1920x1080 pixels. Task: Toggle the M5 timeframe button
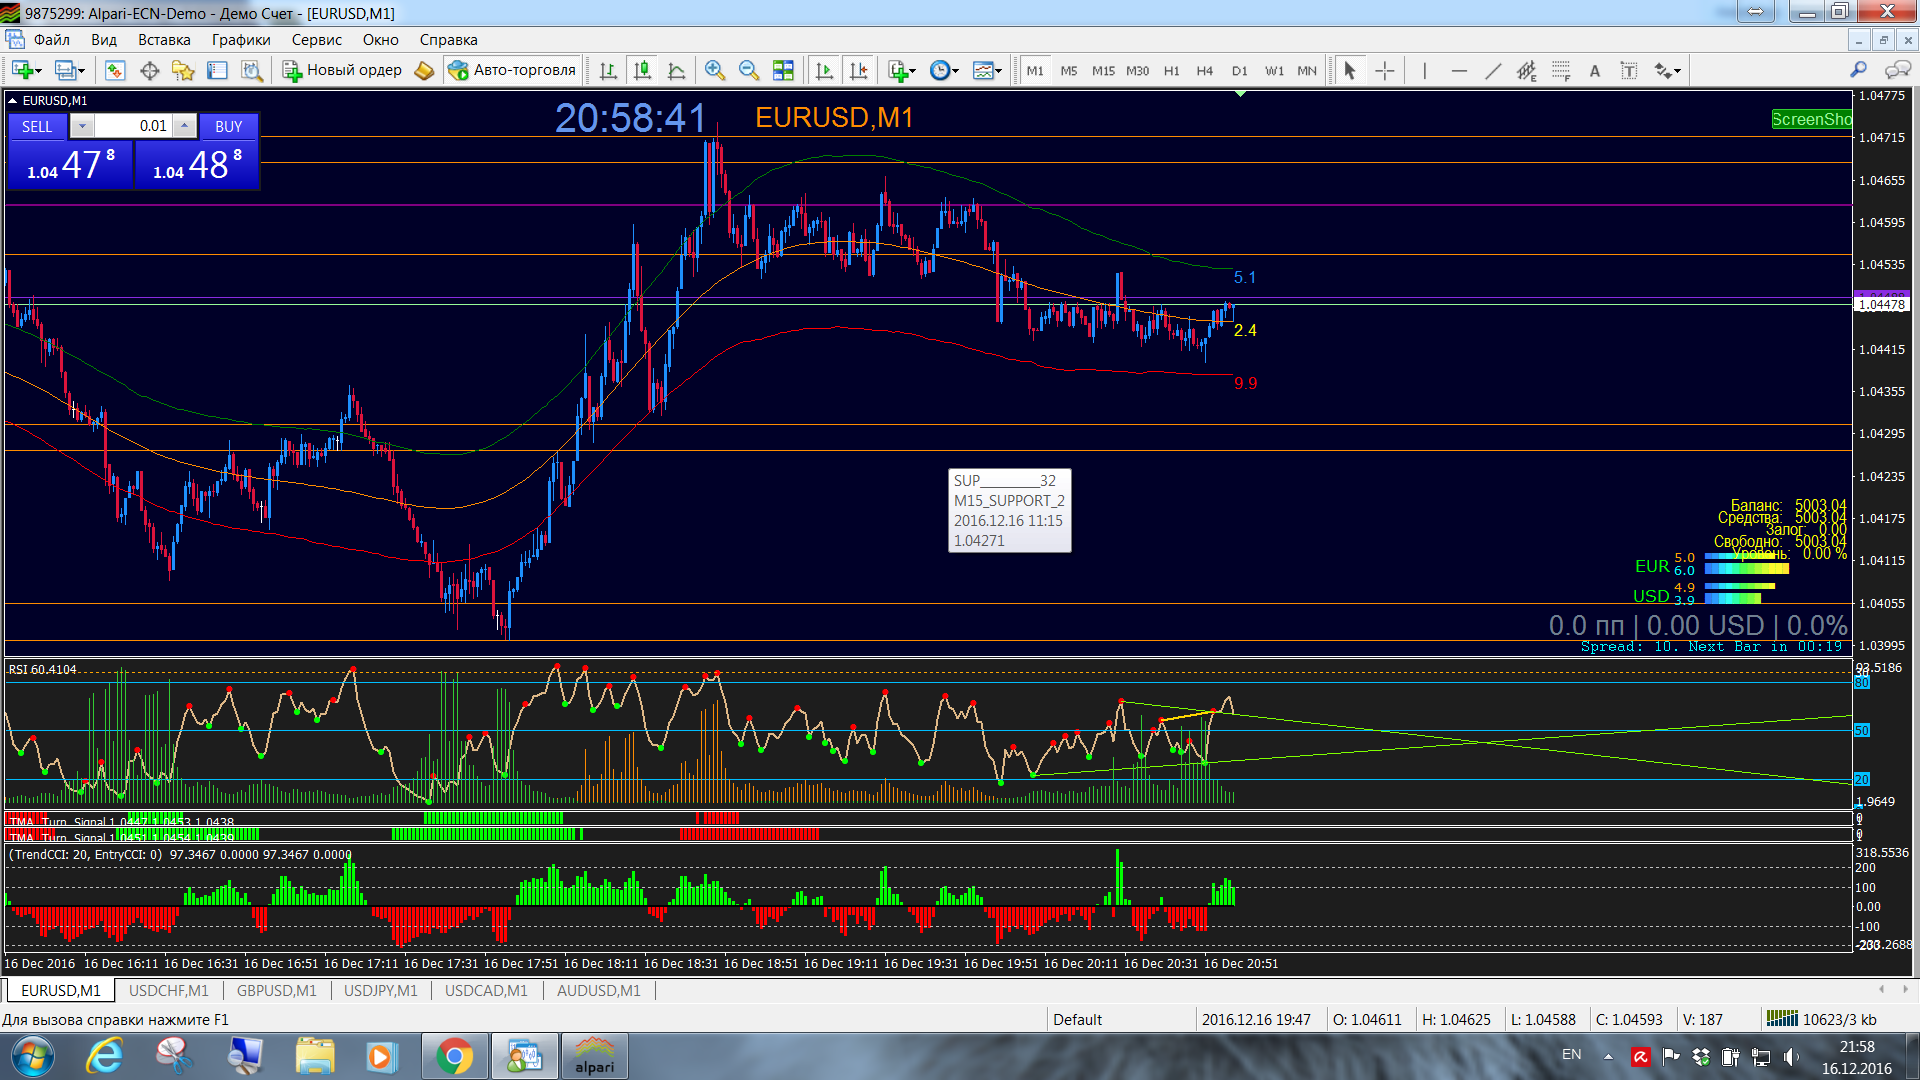[1069, 70]
